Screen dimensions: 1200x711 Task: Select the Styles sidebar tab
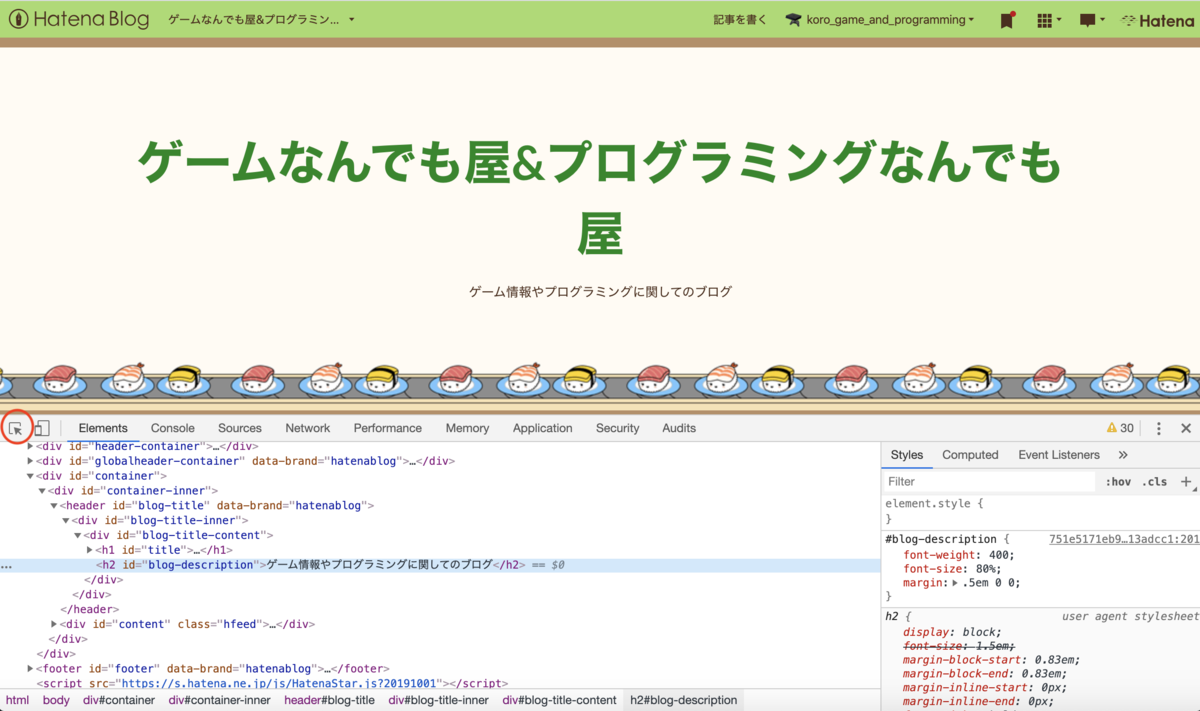pyautogui.click(x=907, y=455)
